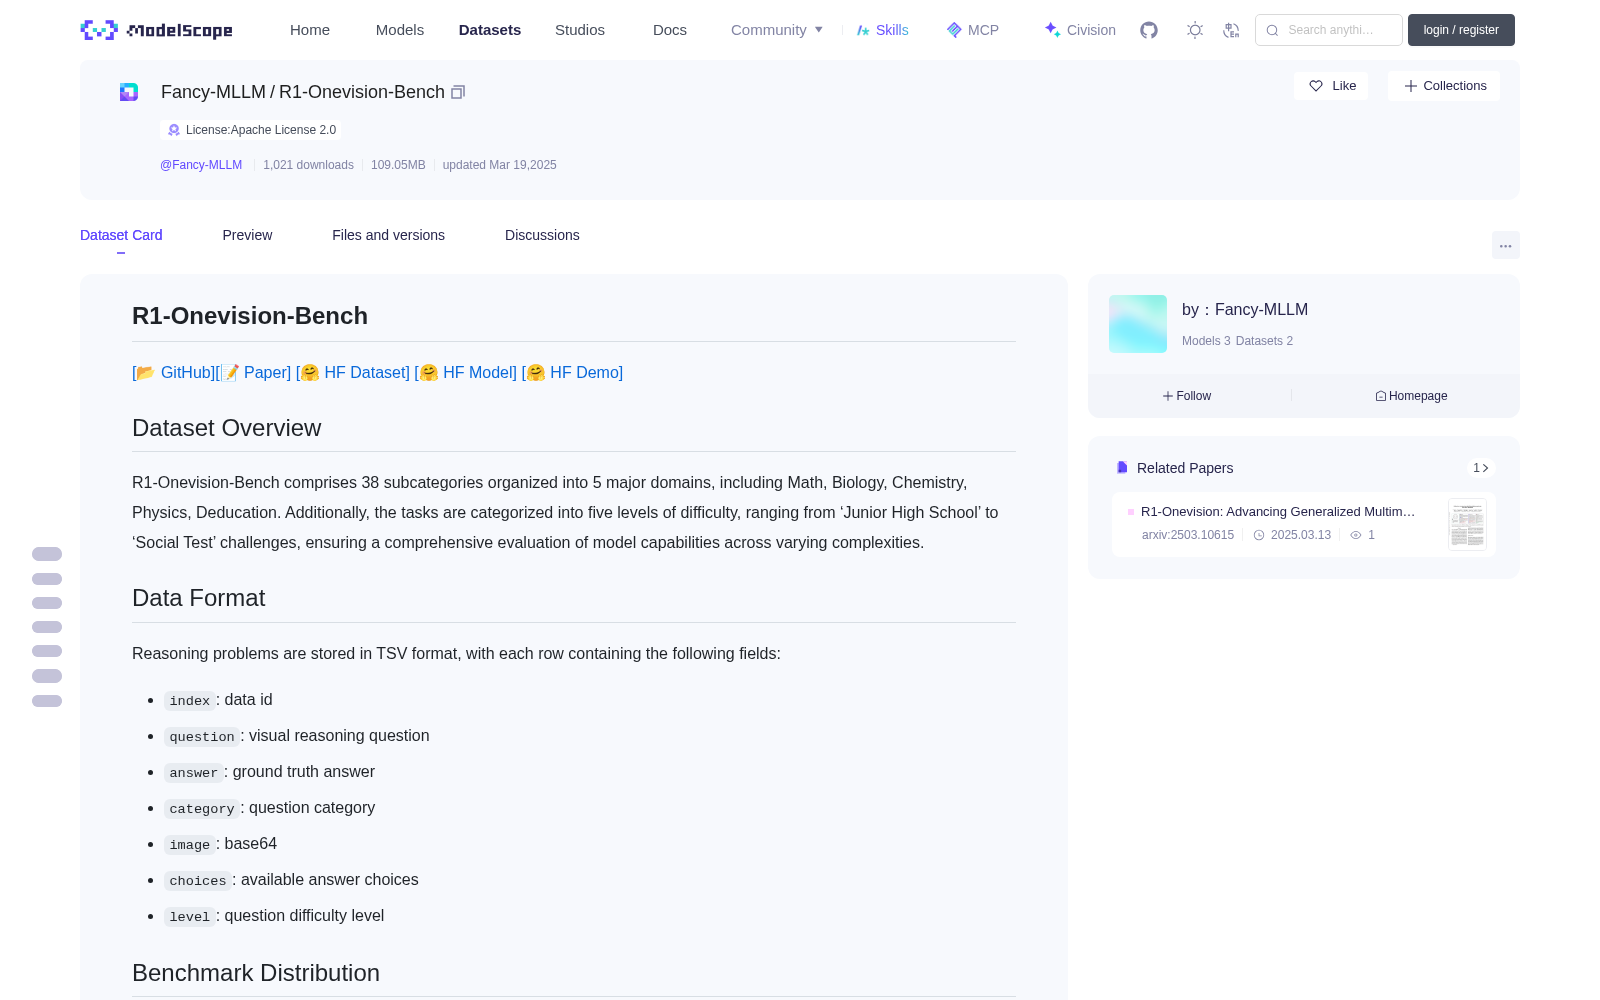1600x1000 pixels.
Task: Copy dataset name with the copy icon
Action: tap(458, 92)
